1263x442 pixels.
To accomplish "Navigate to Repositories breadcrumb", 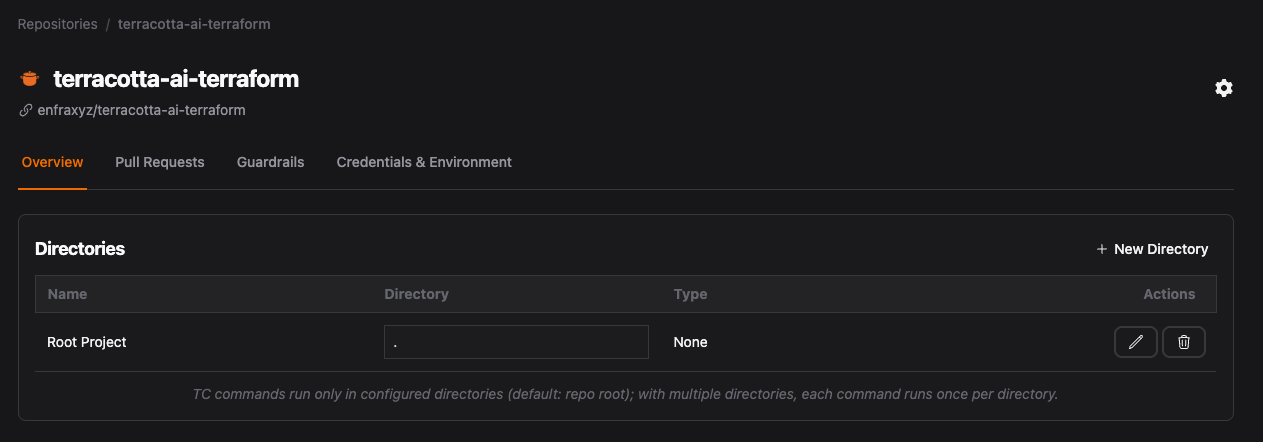I will (57, 24).
